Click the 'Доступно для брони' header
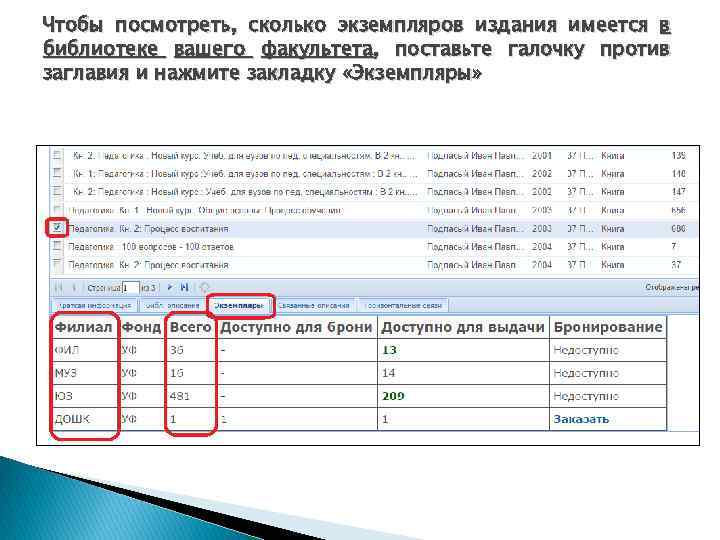The width and height of the screenshot is (720, 540). coord(296,327)
